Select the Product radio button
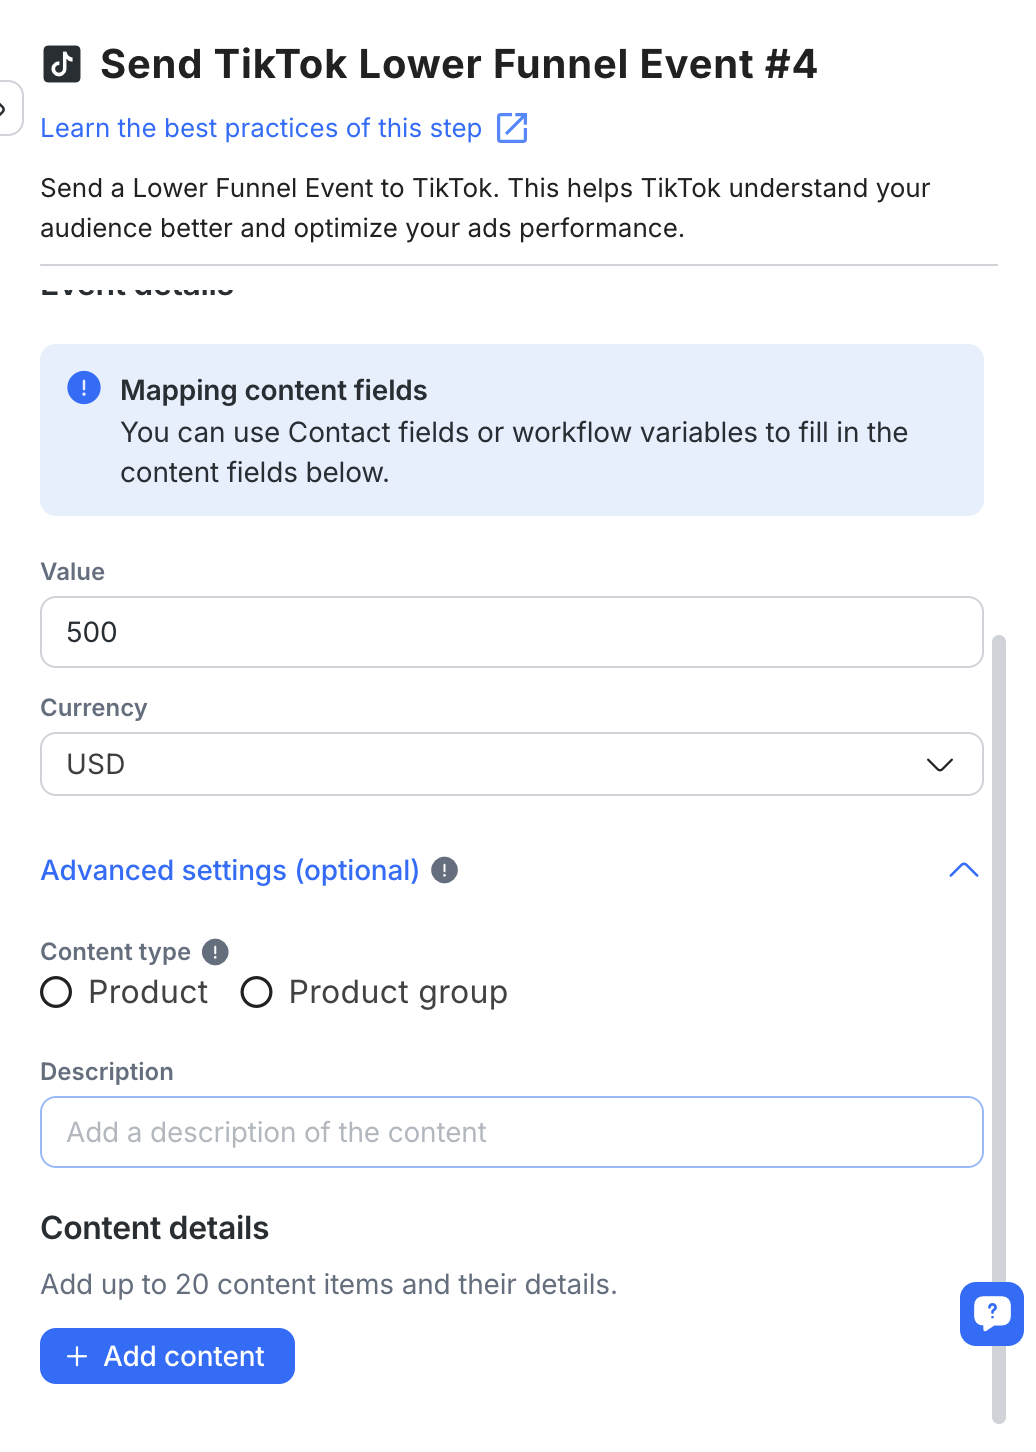This screenshot has width=1036, height=1452. [x=56, y=992]
